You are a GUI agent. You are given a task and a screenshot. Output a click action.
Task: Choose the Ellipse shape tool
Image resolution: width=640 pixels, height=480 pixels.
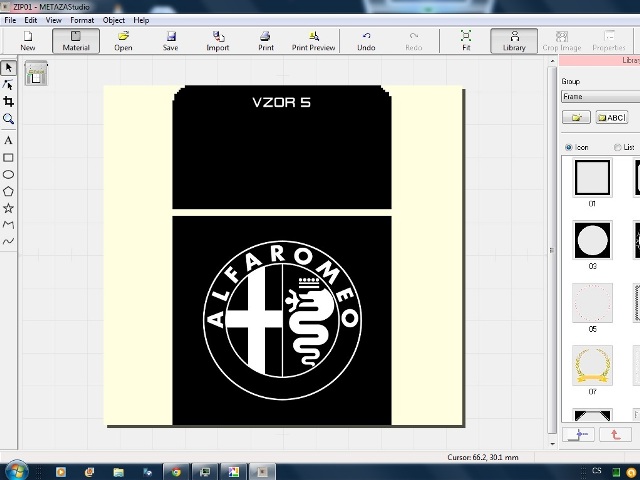click(8, 174)
